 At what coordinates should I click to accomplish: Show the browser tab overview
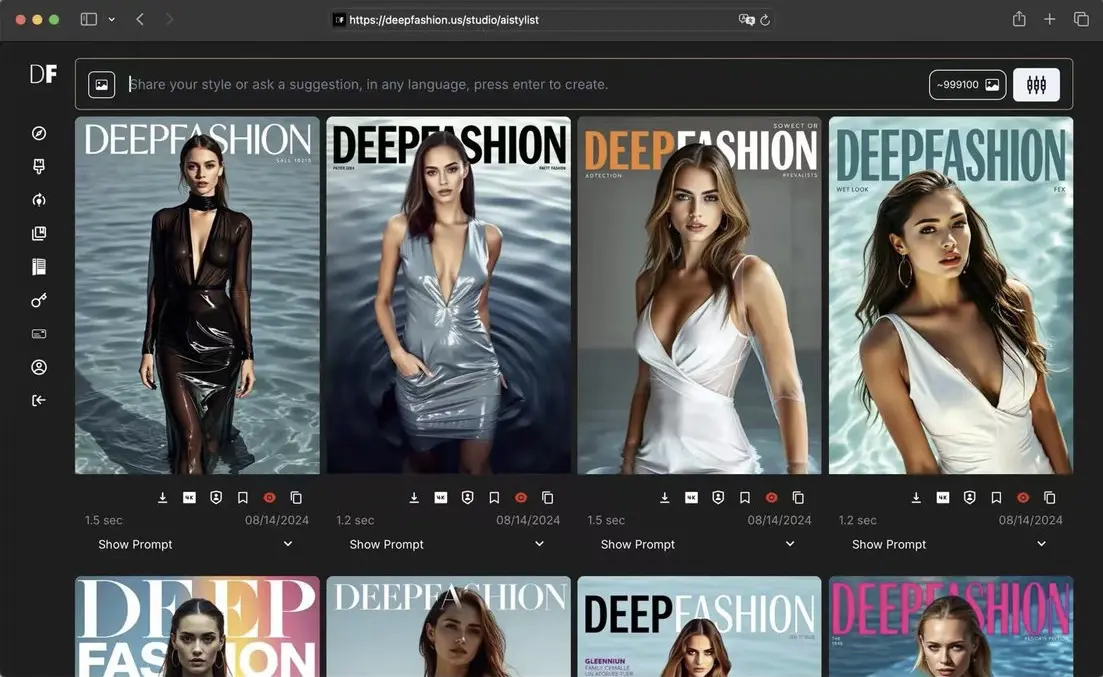pos(1081,20)
